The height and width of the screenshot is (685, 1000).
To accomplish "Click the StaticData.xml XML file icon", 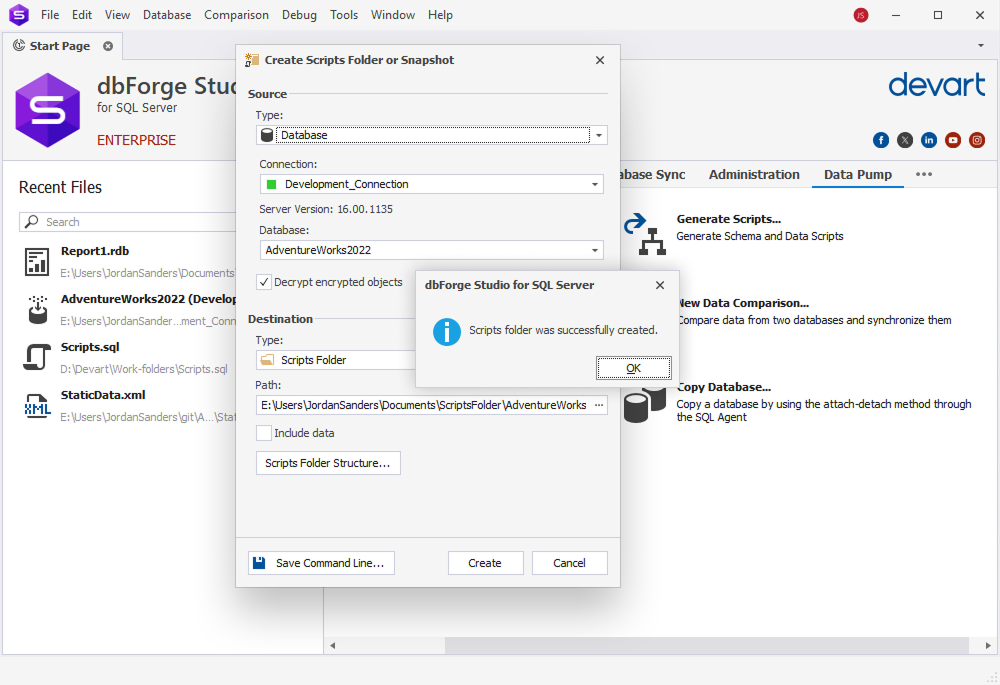I will (x=37, y=406).
